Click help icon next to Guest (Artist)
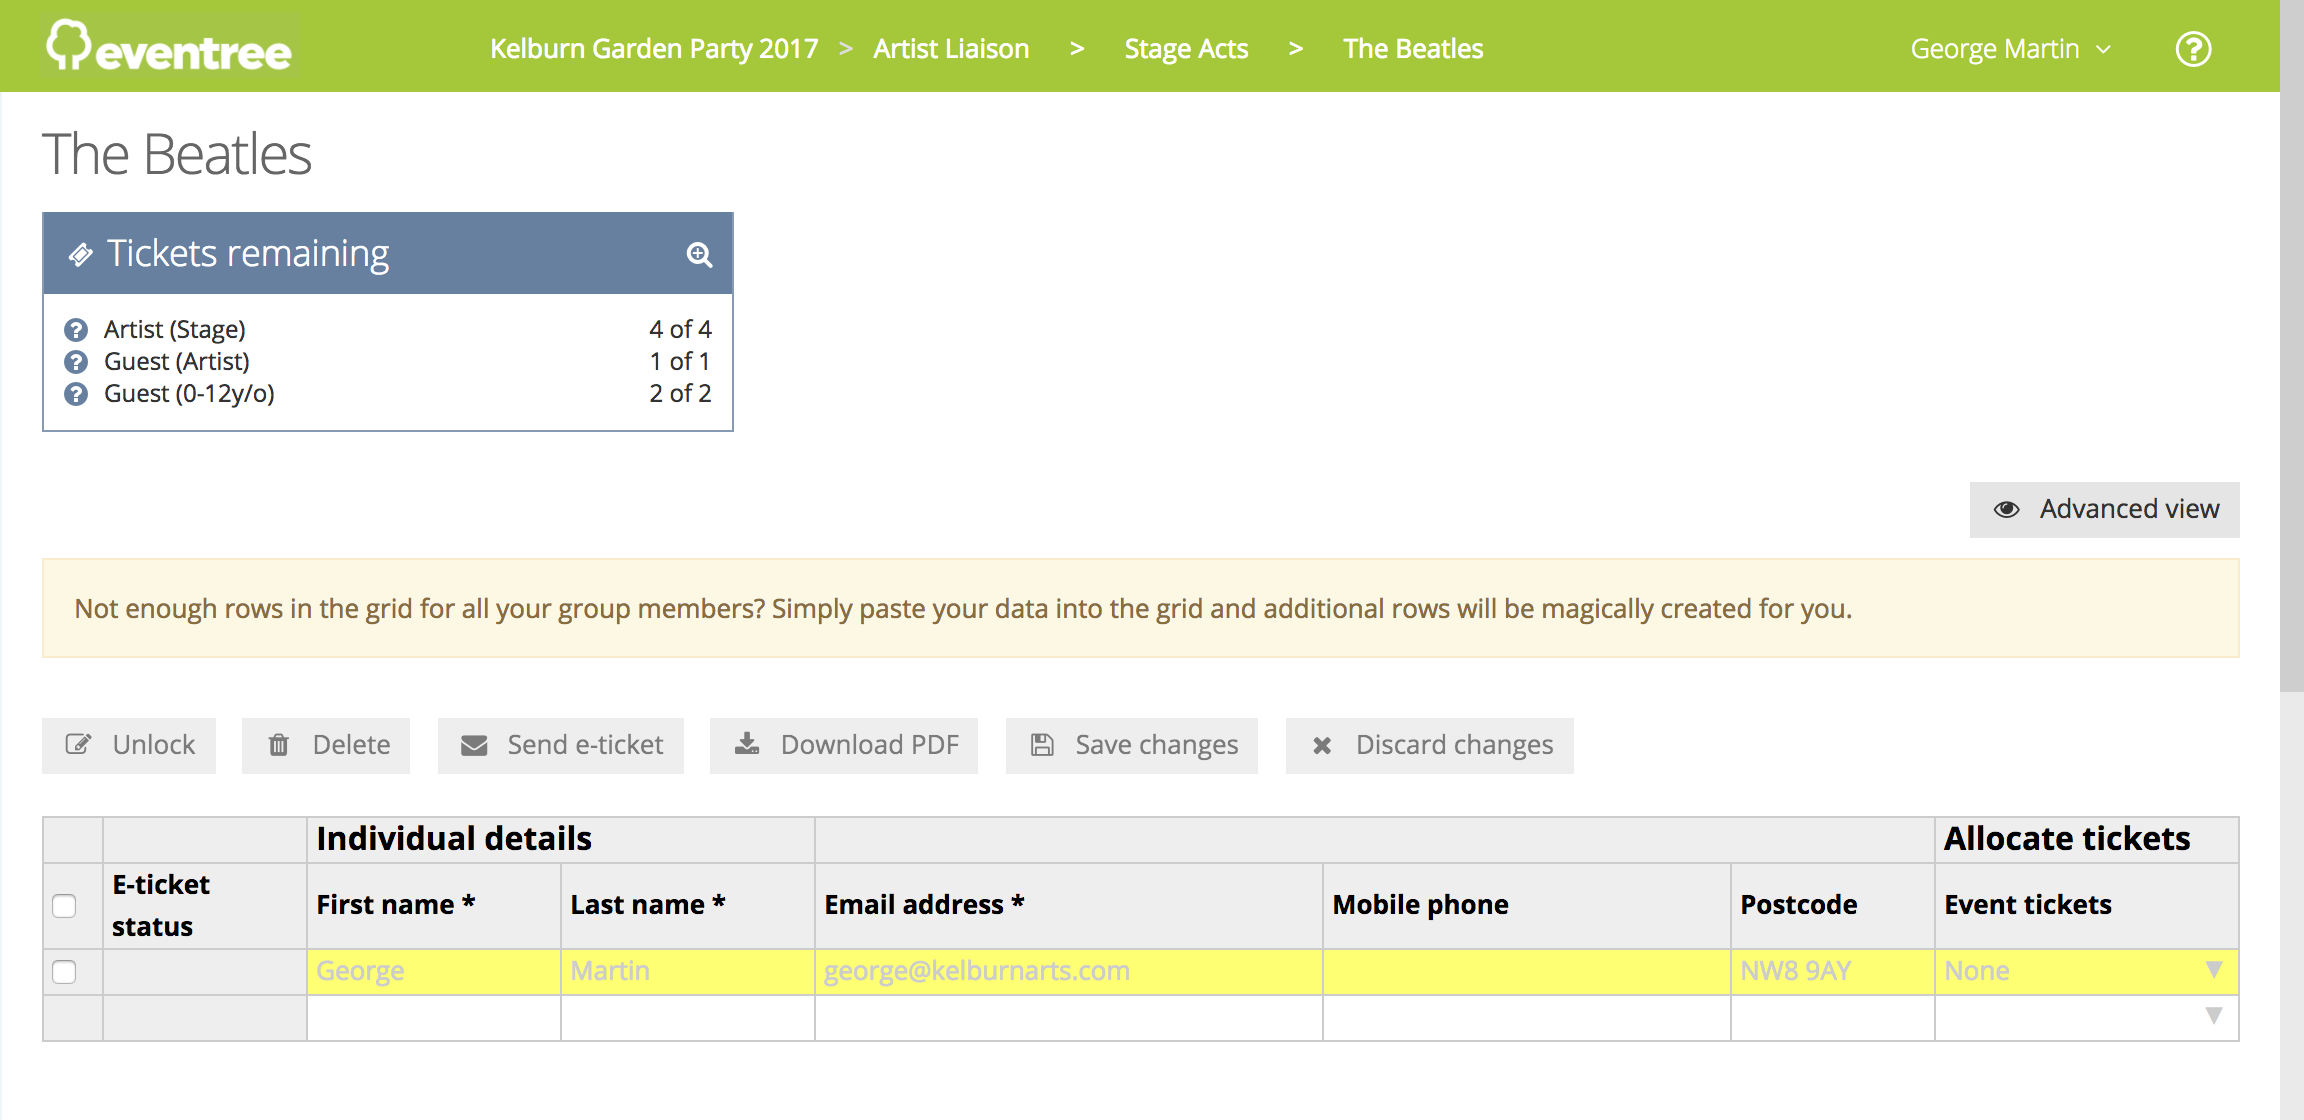The image size is (2304, 1120). (76, 362)
